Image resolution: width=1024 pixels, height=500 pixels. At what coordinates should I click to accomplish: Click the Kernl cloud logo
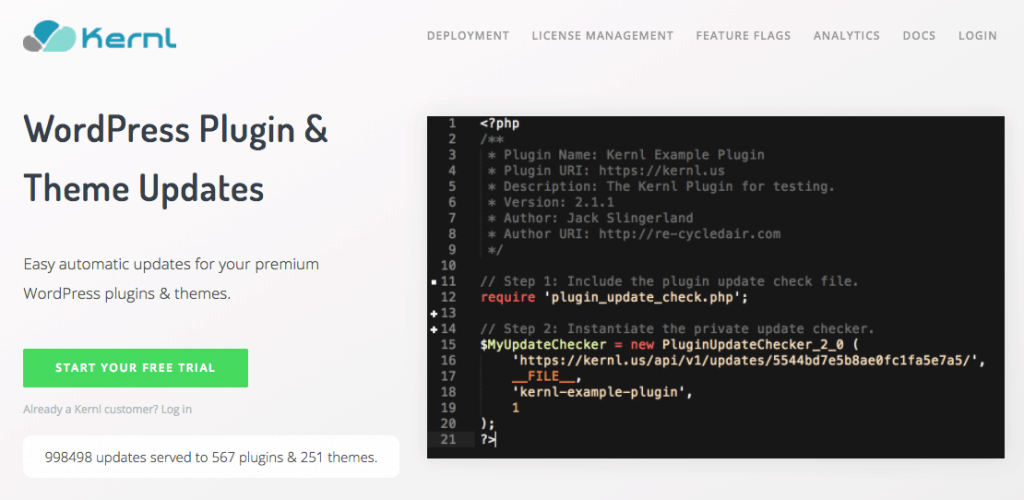(50, 36)
